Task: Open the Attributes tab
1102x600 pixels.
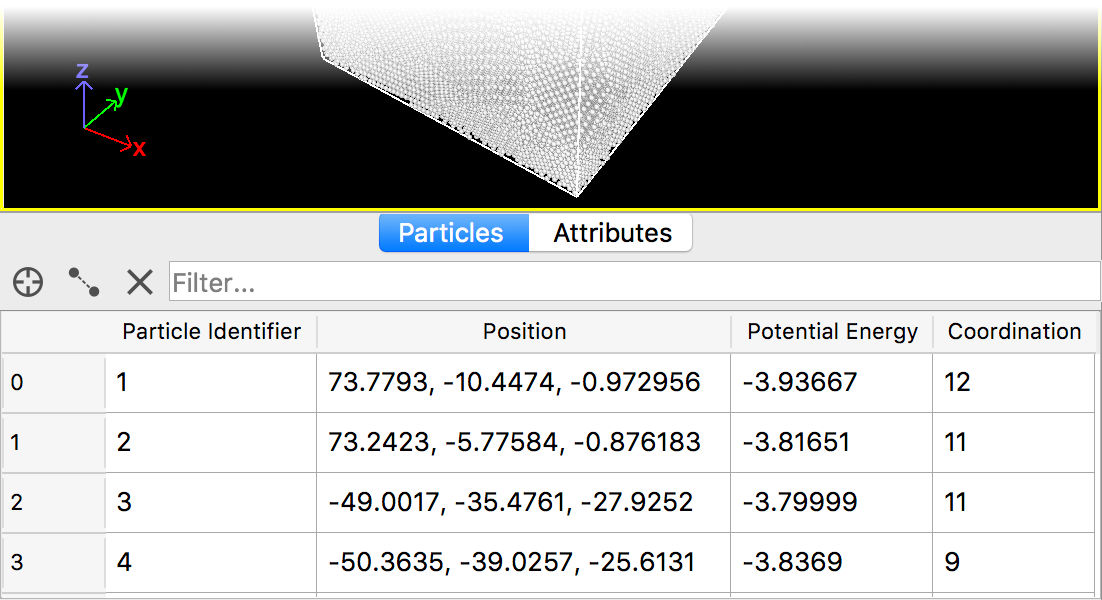Action: point(612,233)
